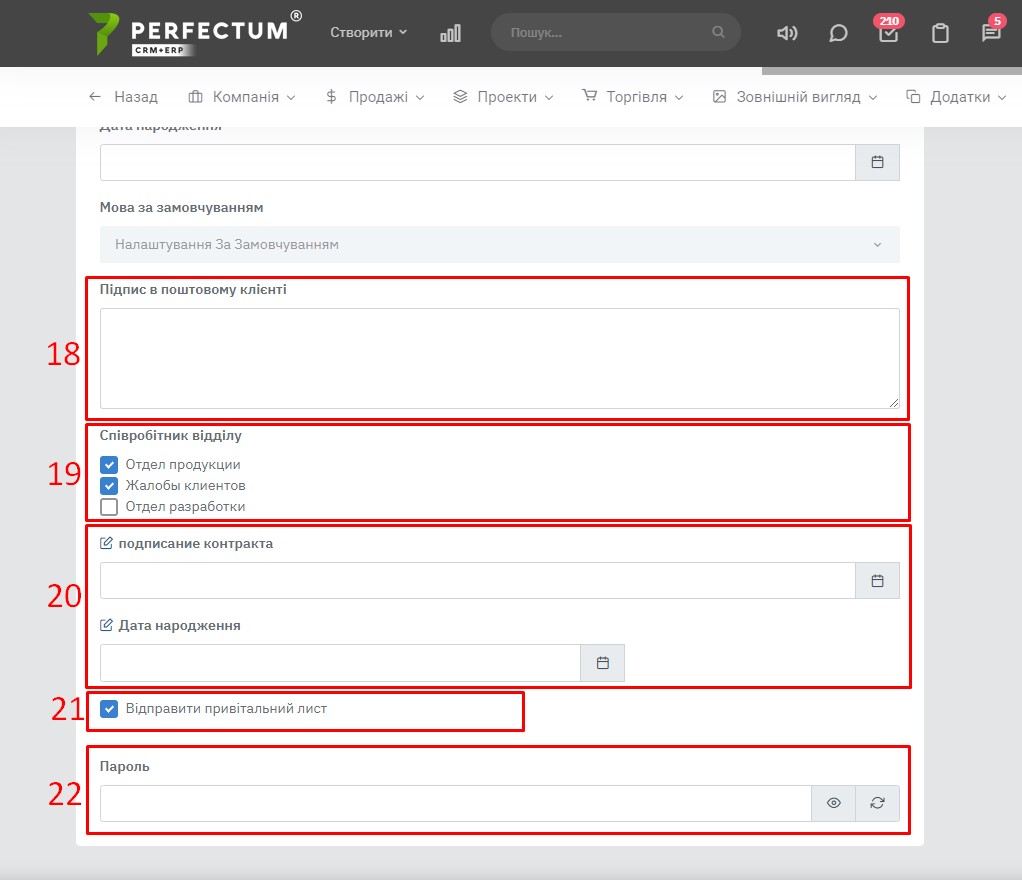1022x880 pixels.
Task: Click the regenerate password icon
Action: pos(877,803)
